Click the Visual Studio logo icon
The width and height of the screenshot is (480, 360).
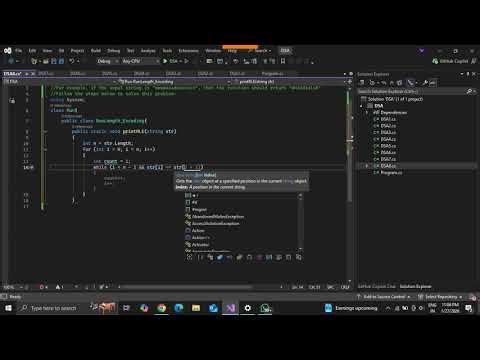(x=7, y=51)
